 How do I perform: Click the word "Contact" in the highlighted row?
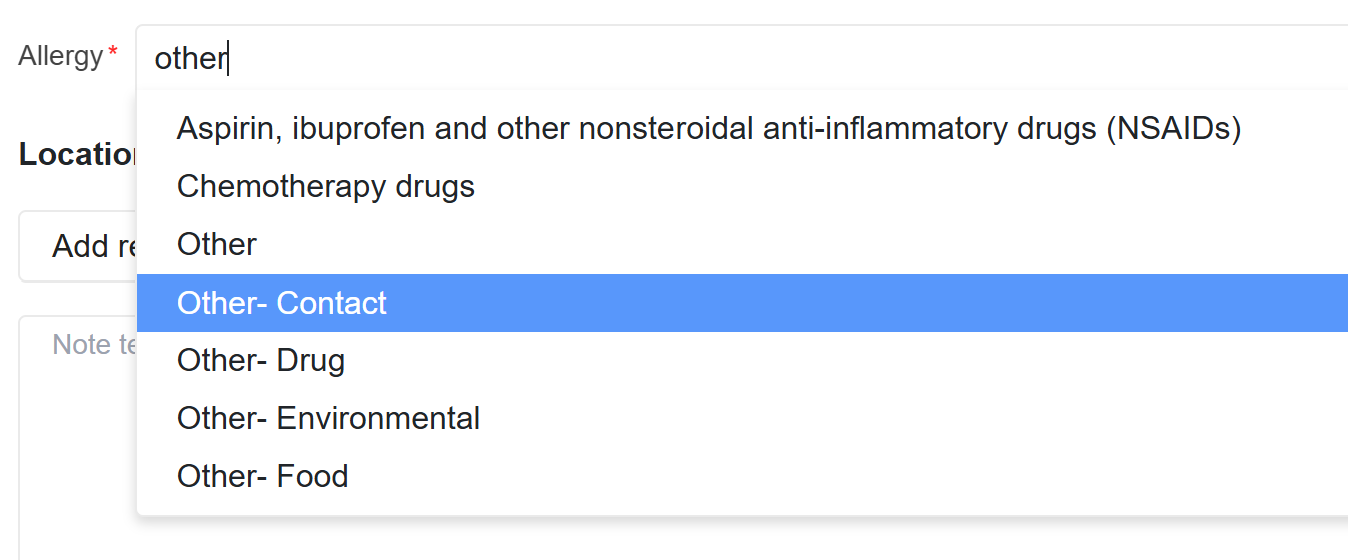[x=331, y=303]
